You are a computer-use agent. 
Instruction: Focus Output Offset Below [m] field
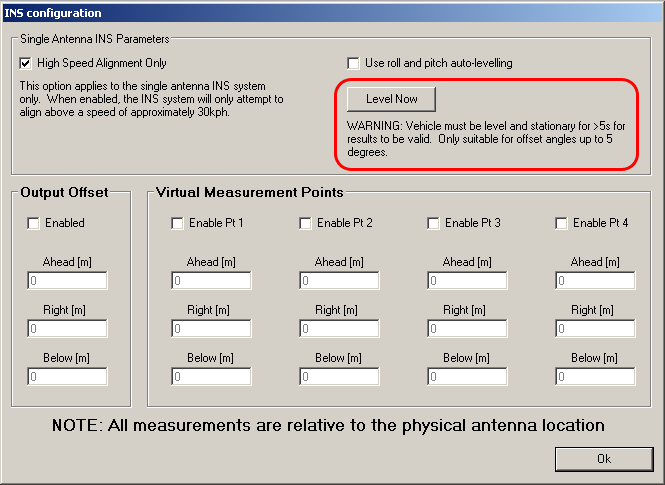coord(67,377)
